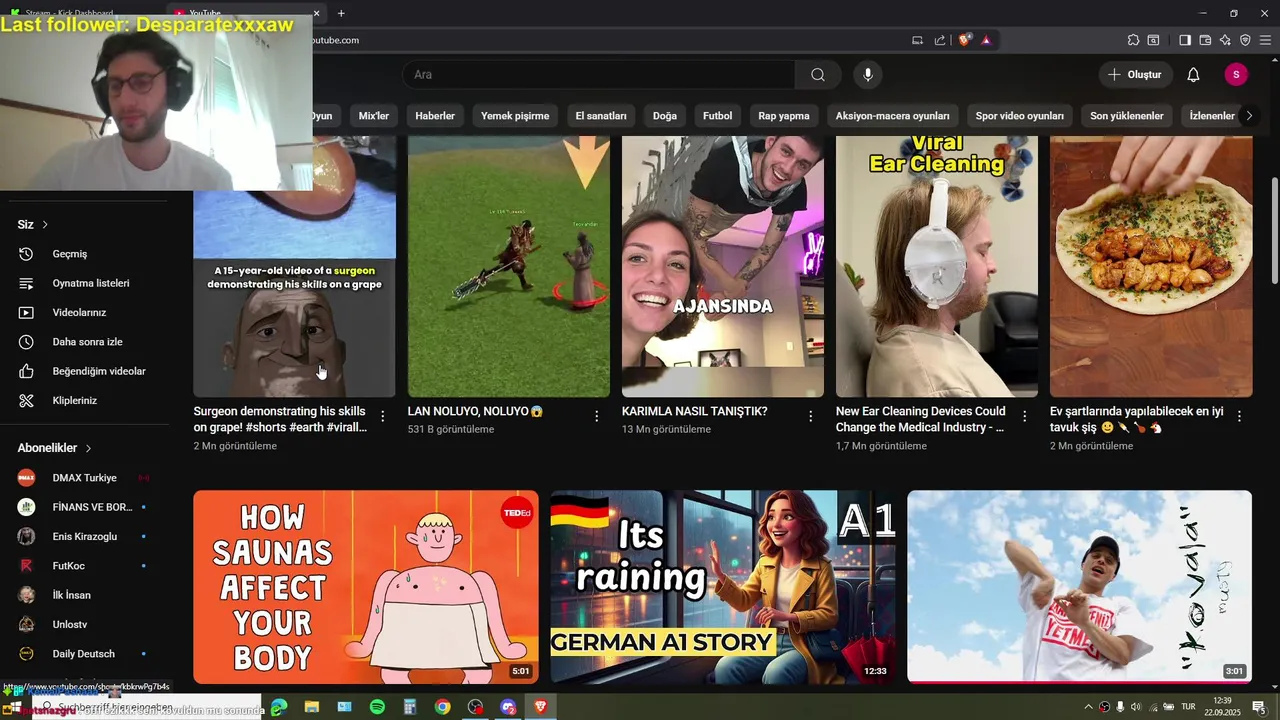Select the El sanatları filter chip
1280x720 pixels.
(x=601, y=116)
